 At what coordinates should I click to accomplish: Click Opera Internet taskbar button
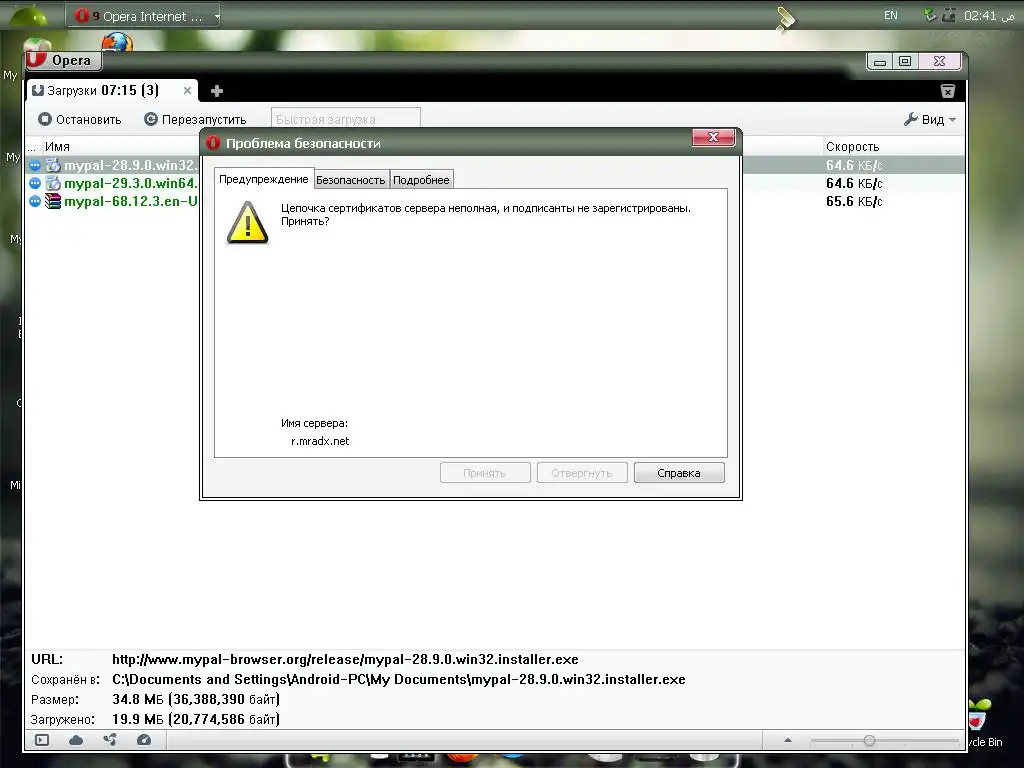[x=142, y=16]
